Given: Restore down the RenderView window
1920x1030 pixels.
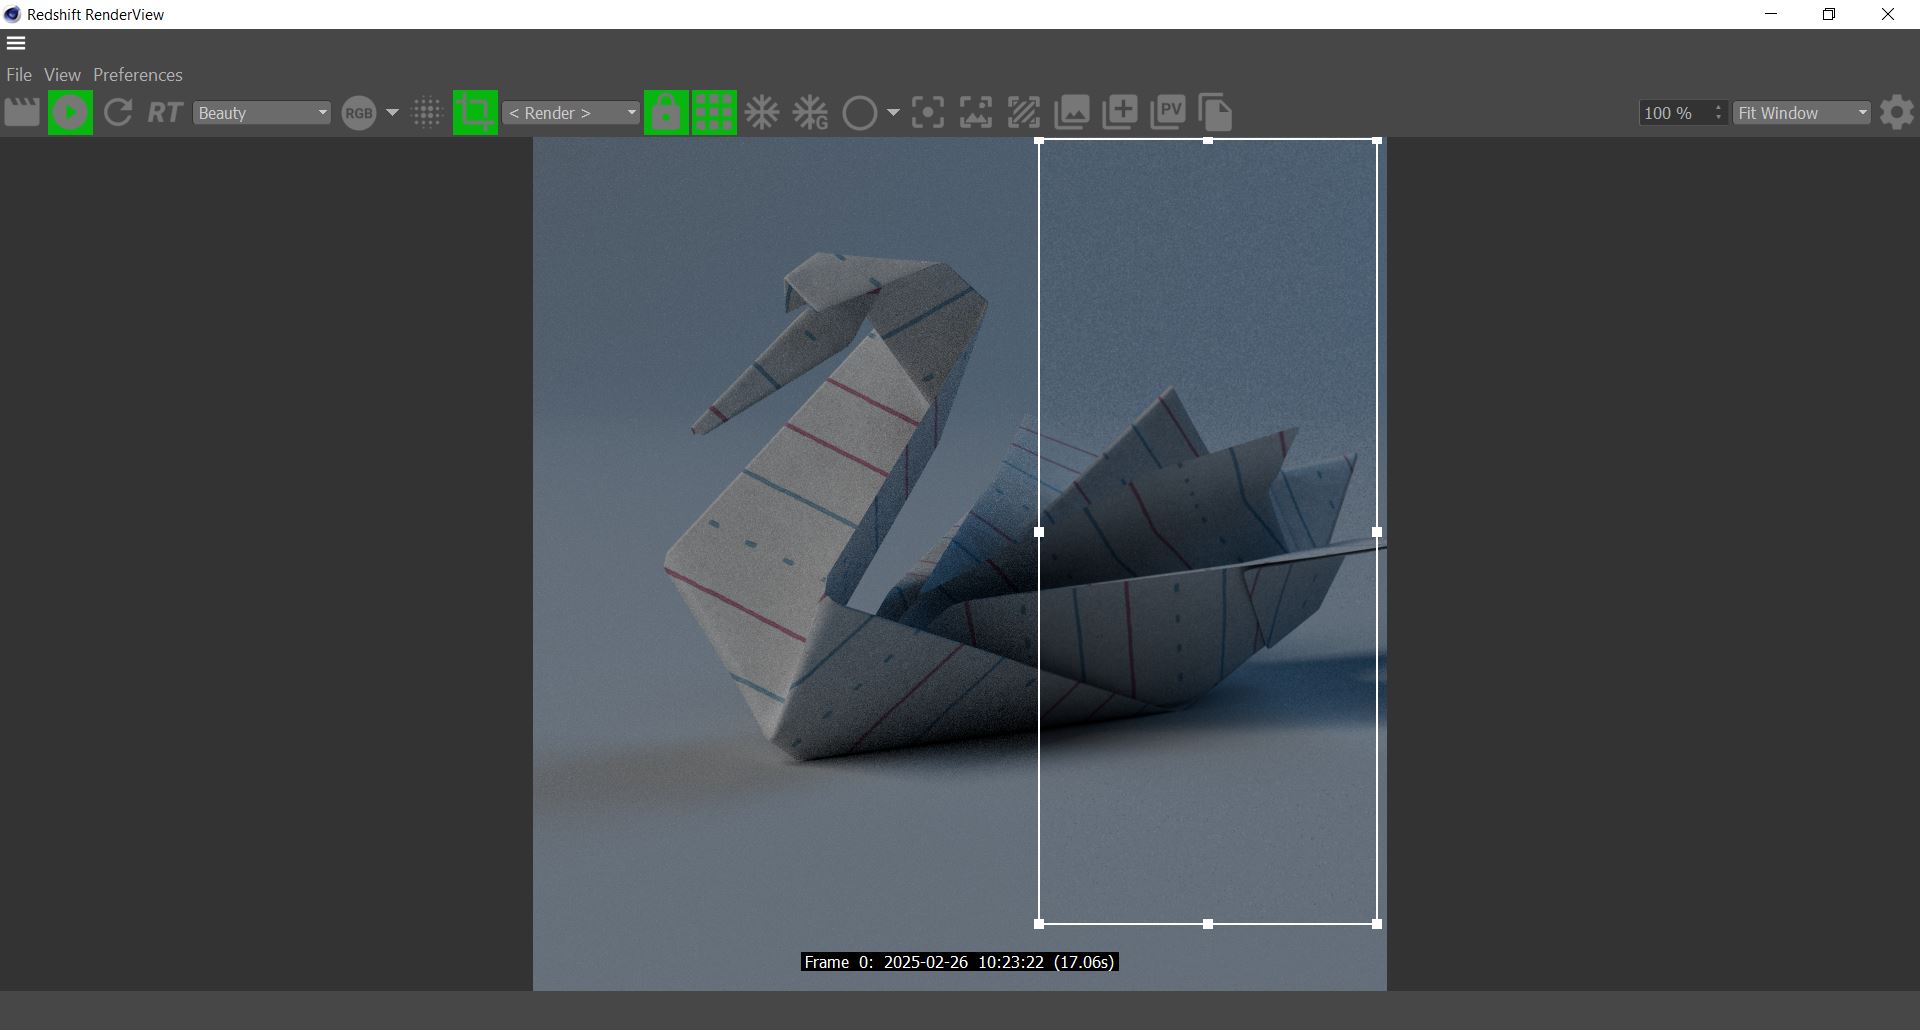Looking at the screenshot, I should click(1829, 14).
